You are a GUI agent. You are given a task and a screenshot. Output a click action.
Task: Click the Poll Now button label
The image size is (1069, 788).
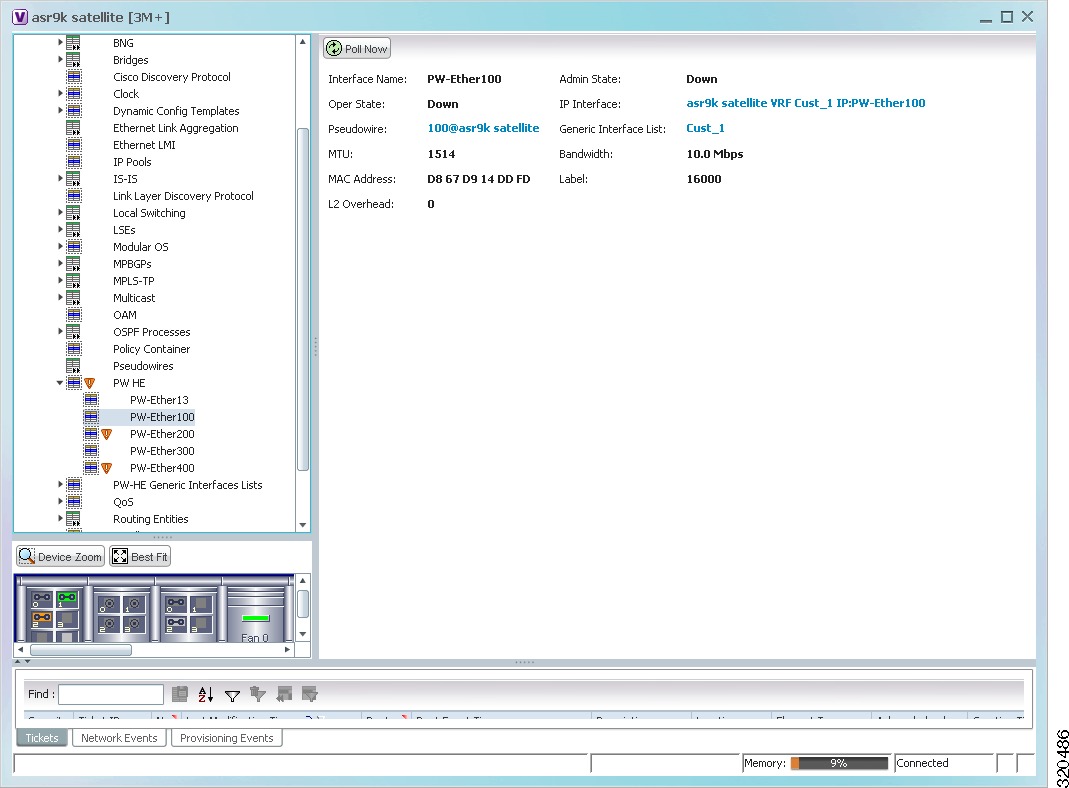click(366, 49)
